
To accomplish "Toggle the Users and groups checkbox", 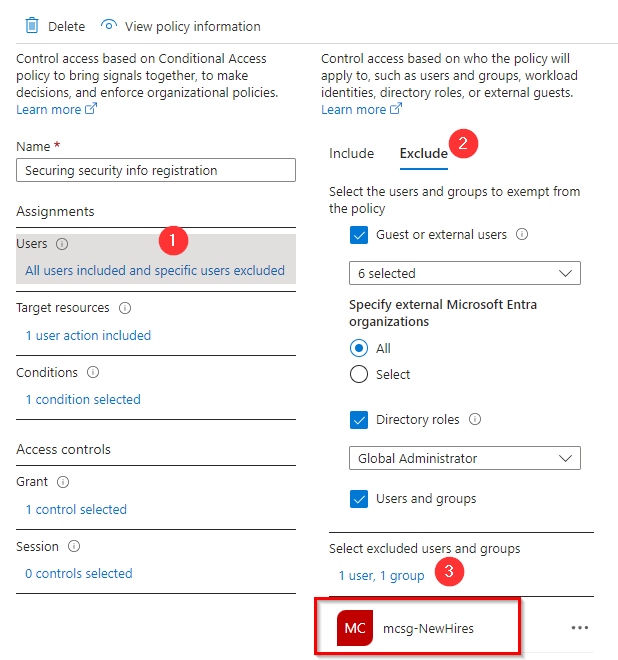I will [360, 499].
